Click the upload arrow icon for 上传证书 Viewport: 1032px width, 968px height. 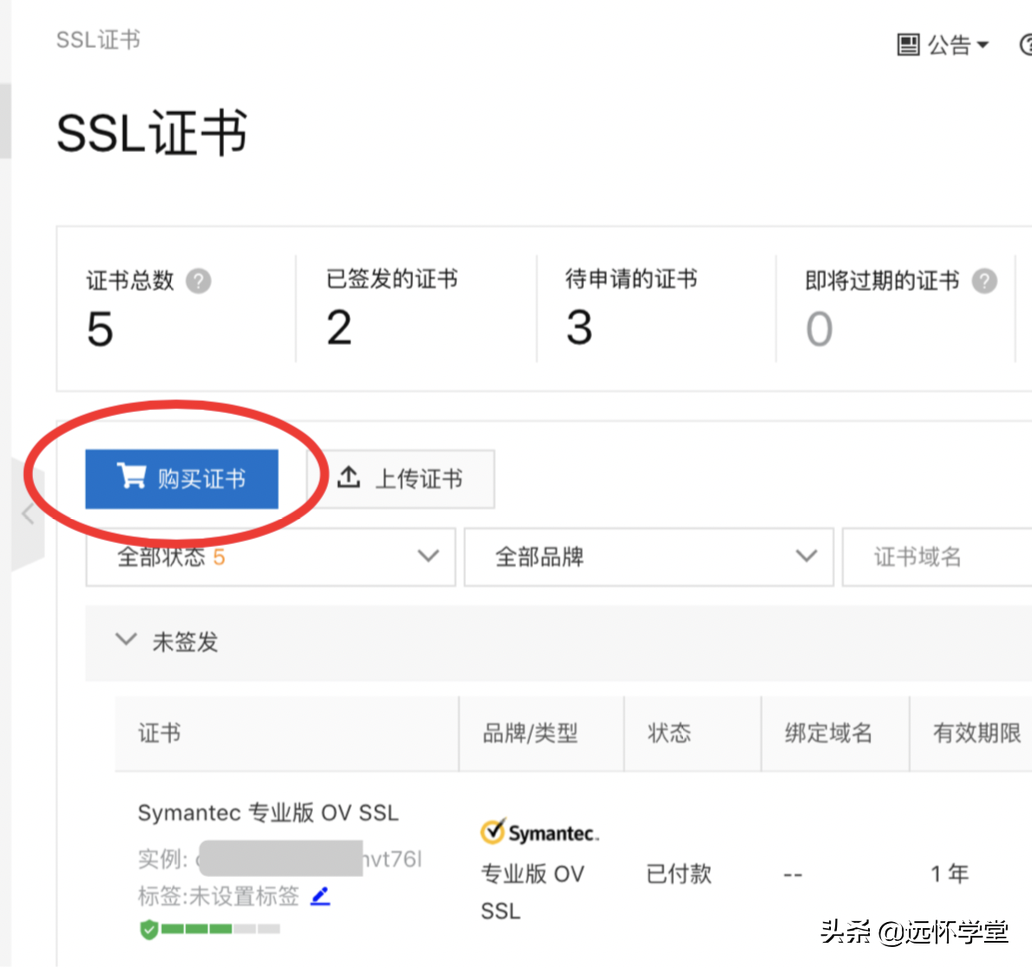tap(348, 477)
